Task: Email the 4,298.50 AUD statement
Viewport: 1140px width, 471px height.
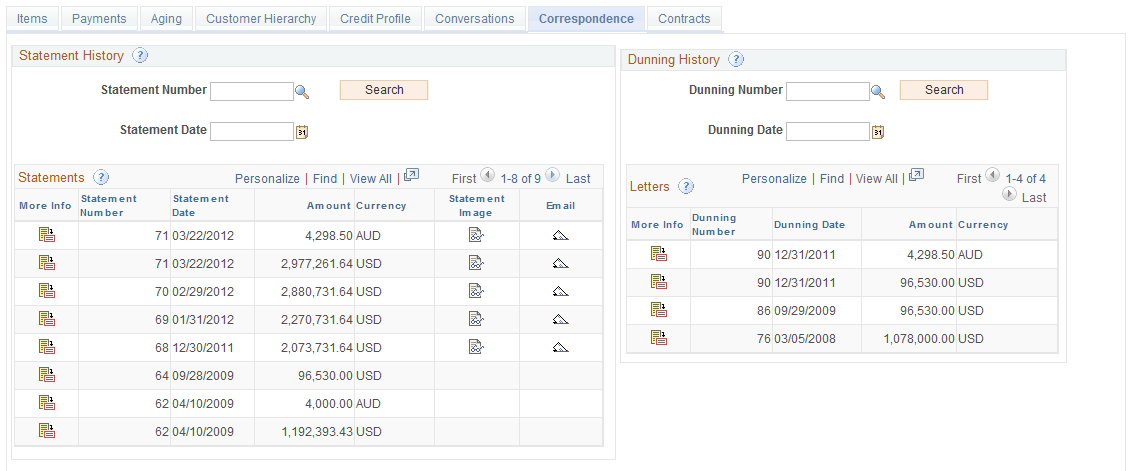Action: click(560, 235)
